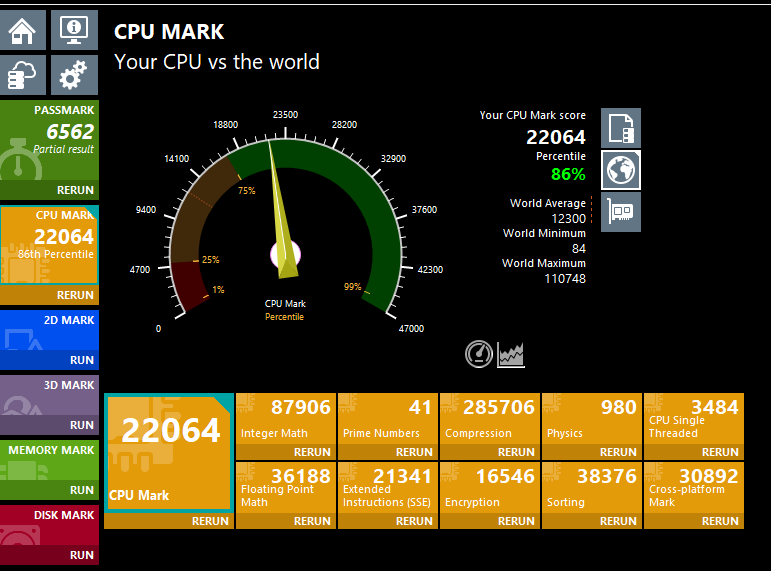This screenshot has width=771, height=571.
Task: Open the Prime Numbers 41 tile
Action: pos(387,419)
